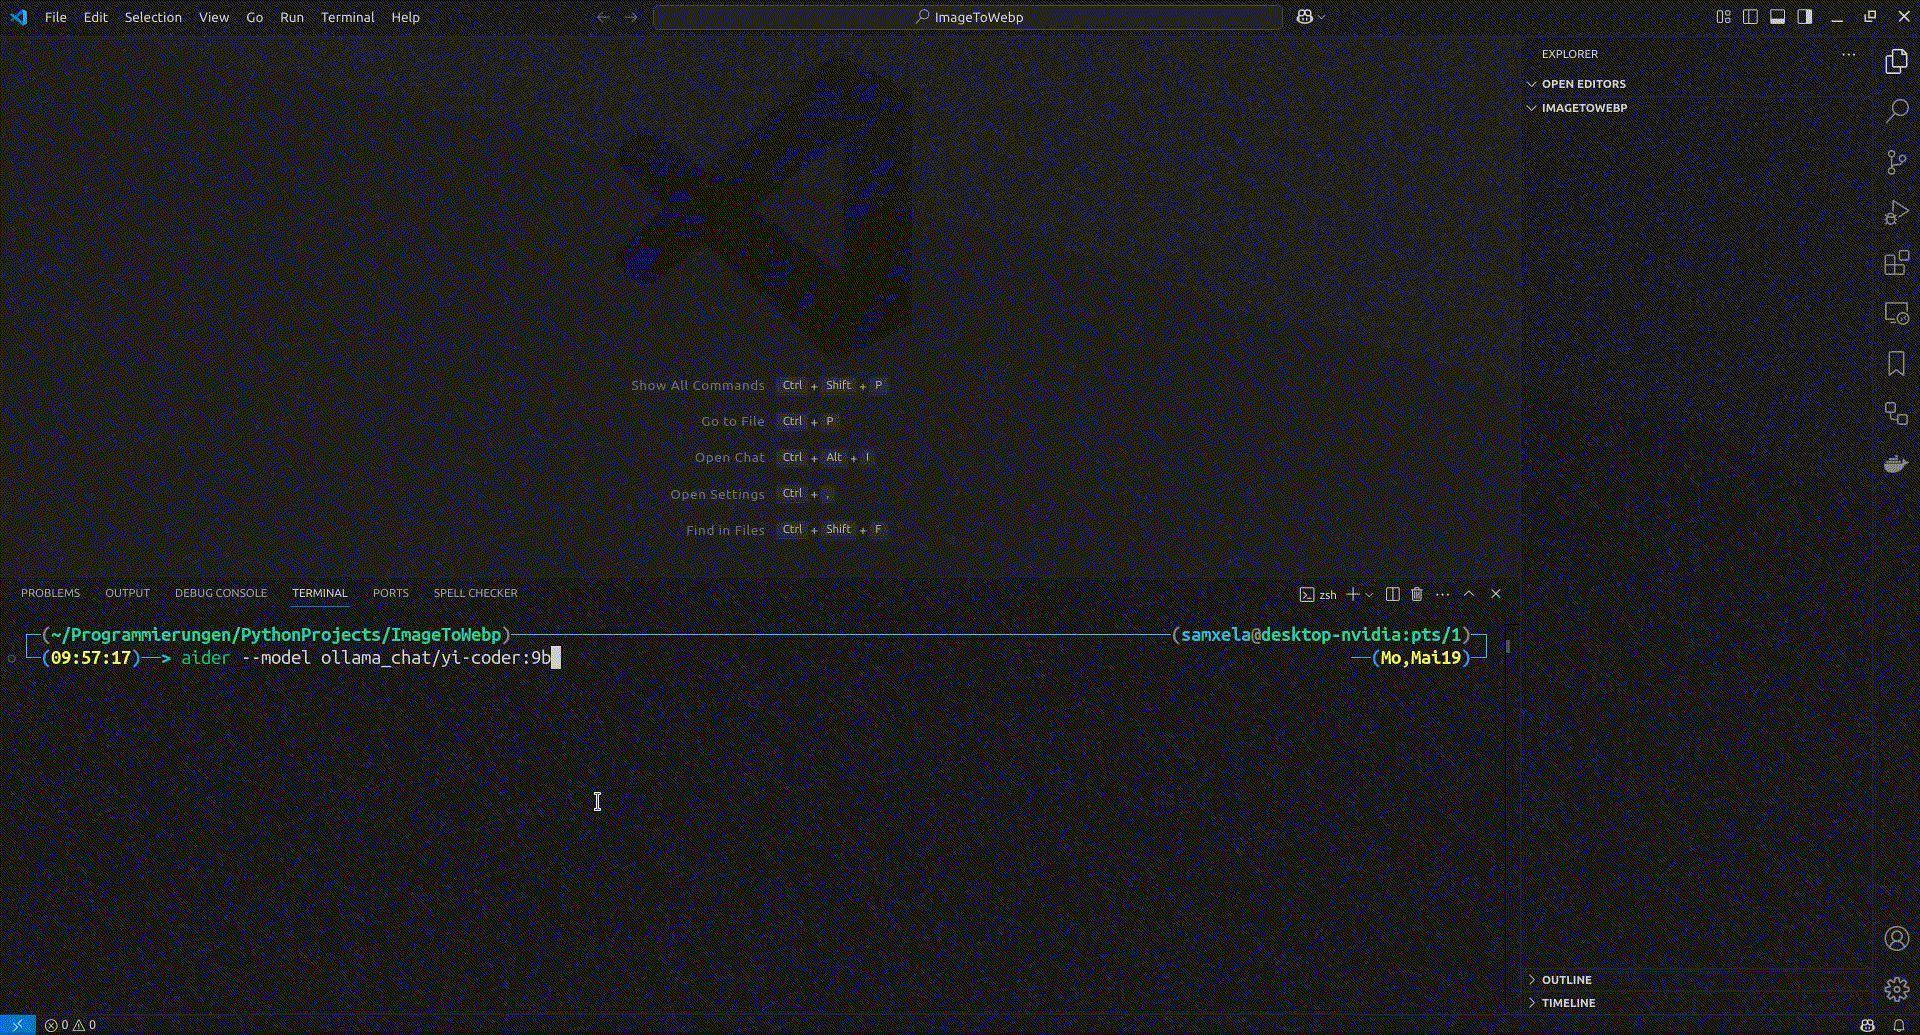This screenshot has height=1035, width=1920.
Task: Click the EXPLORER panel title
Action: [1570, 54]
